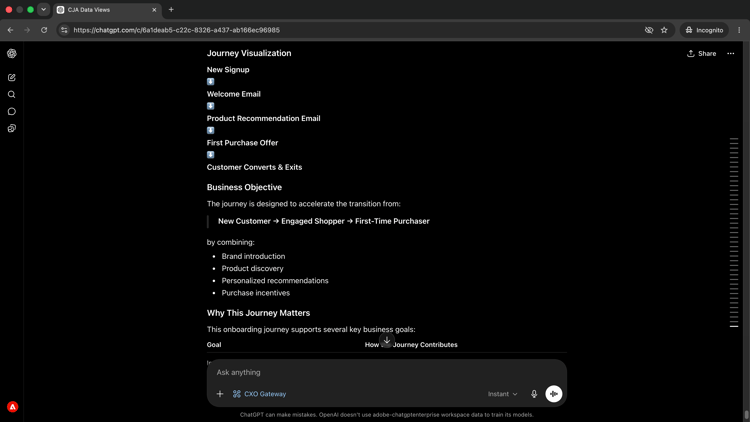Click the Purchase incentives bullet
The width and height of the screenshot is (750, 422).
point(255,293)
